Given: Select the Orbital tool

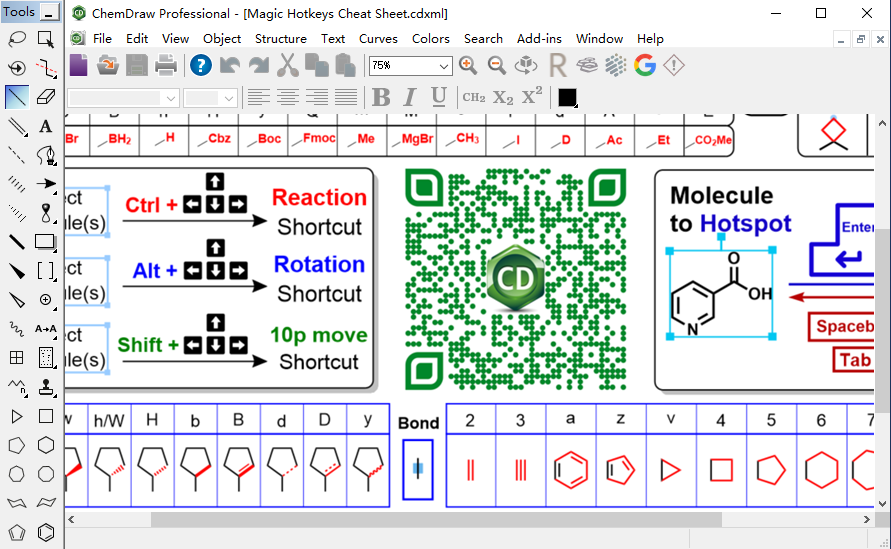Looking at the screenshot, I should (x=45, y=213).
